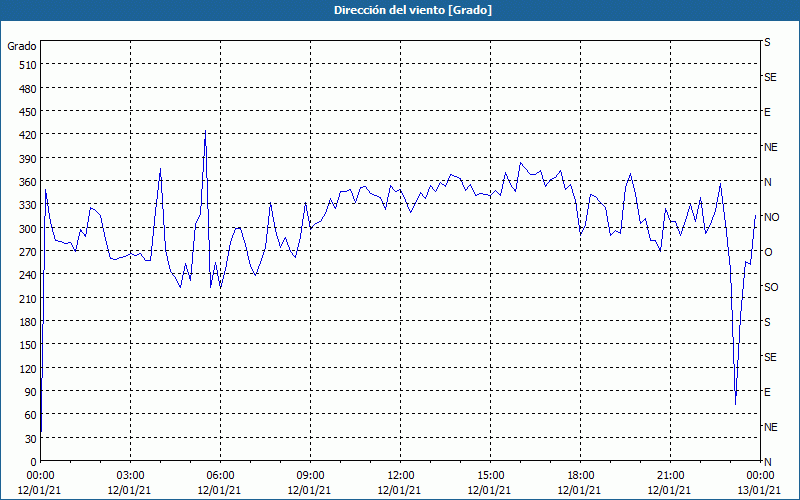Click the 360 y-axis tick label

click(28, 182)
